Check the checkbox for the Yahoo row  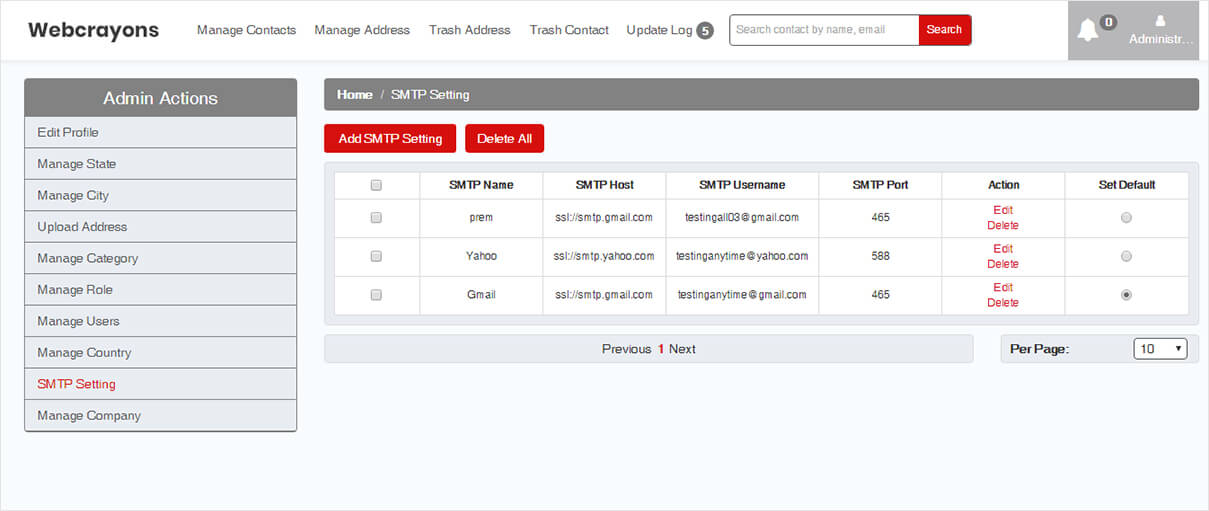(376, 256)
